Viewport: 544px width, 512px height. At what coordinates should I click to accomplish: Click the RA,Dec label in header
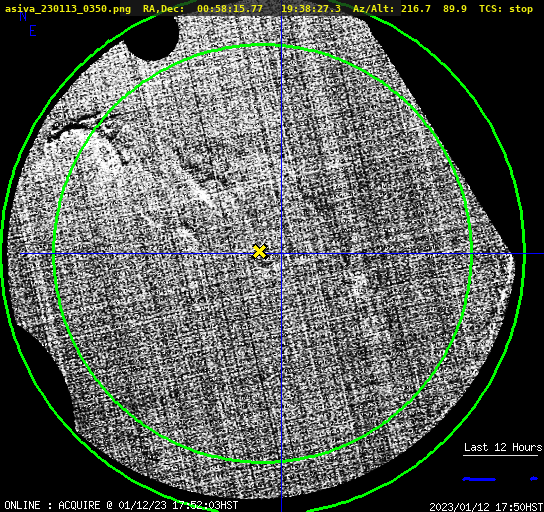point(163,9)
